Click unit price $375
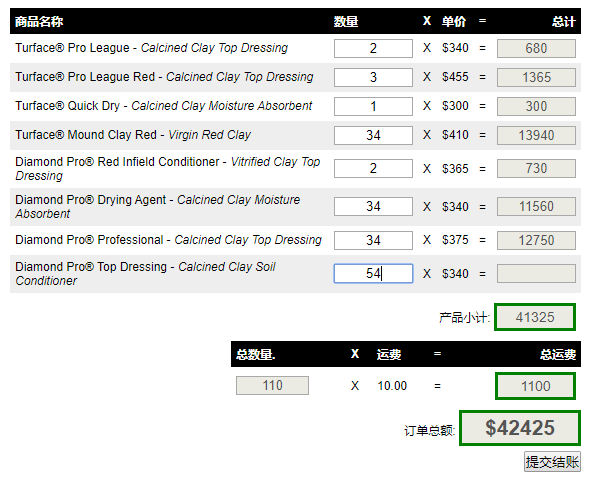This screenshot has width=589, height=483. click(x=455, y=240)
